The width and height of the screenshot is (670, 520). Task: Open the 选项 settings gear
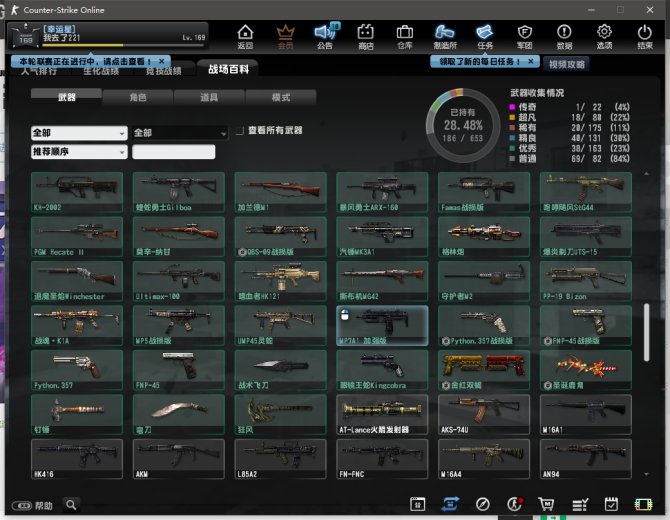pyautogui.click(x=604, y=36)
